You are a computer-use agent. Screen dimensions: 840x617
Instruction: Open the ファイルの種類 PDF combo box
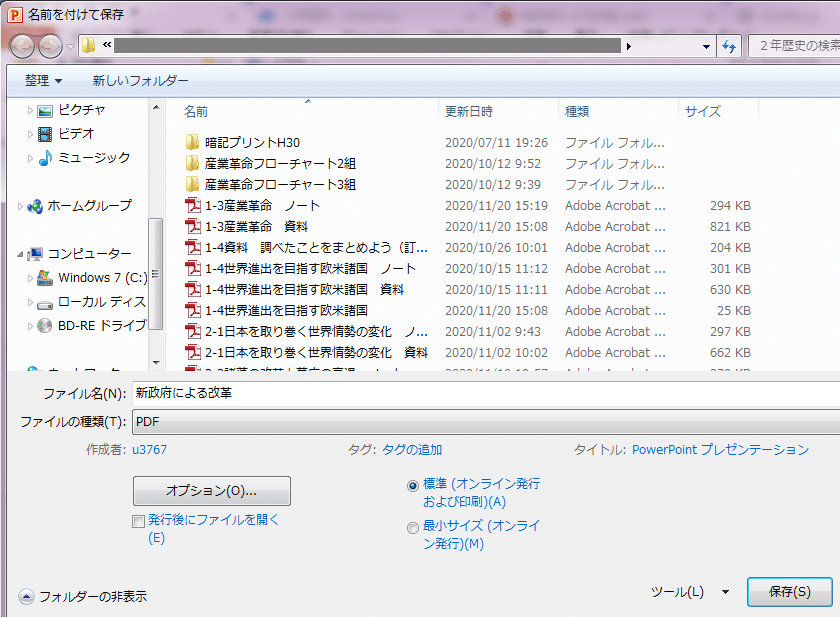[x=486, y=422]
